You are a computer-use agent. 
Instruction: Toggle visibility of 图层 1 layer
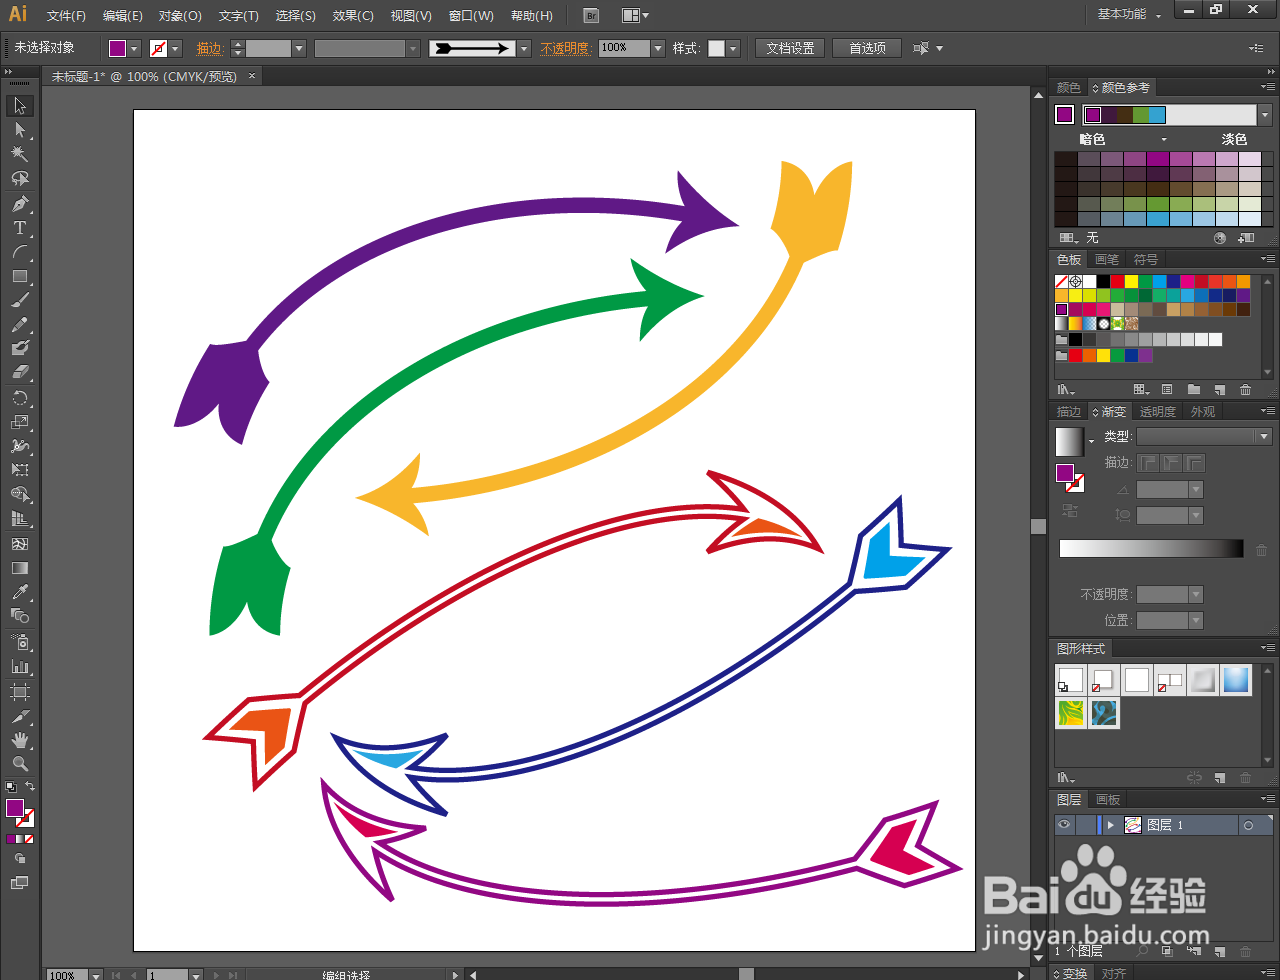pos(1064,825)
